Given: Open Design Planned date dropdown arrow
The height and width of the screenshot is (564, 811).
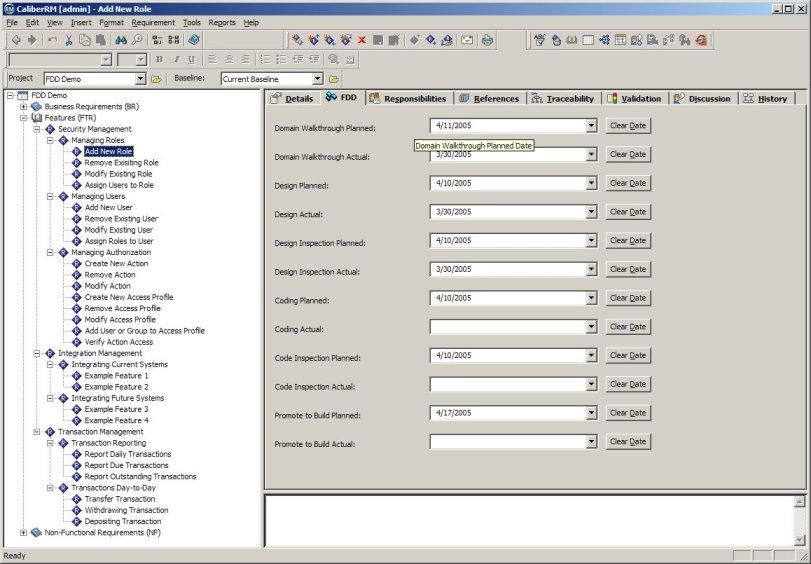Looking at the screenshot, I should tap(591, 183).
